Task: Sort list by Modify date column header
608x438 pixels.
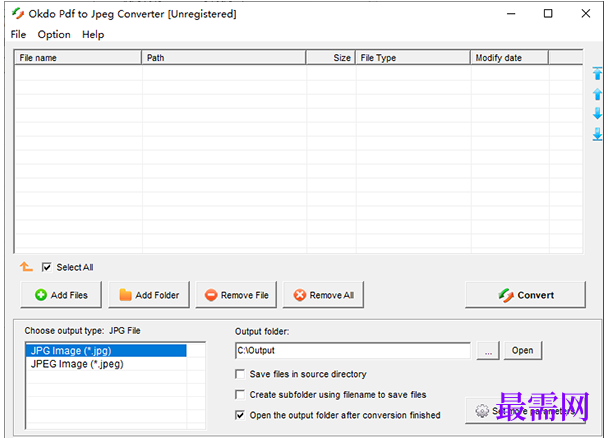Action: pos(510,58)
